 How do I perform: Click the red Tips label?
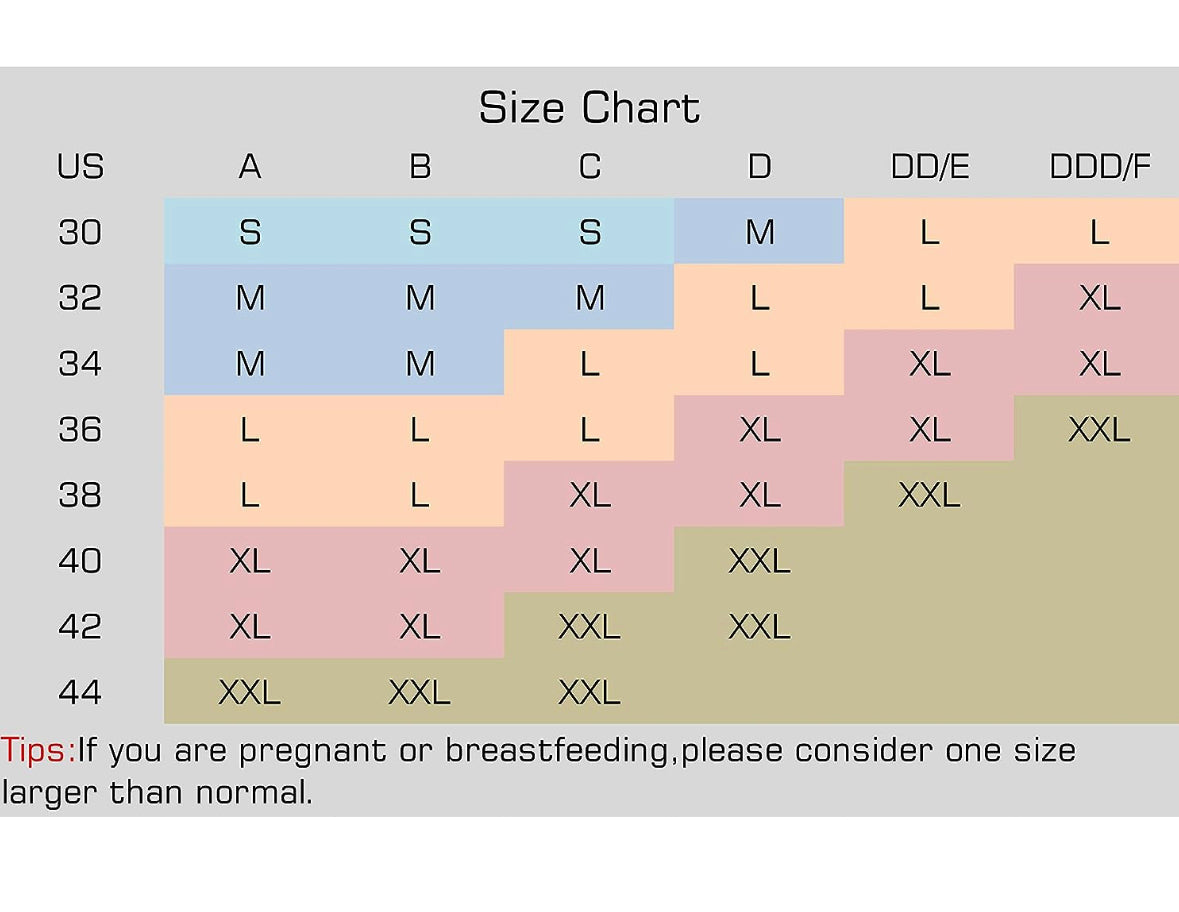tap(38, 750)
